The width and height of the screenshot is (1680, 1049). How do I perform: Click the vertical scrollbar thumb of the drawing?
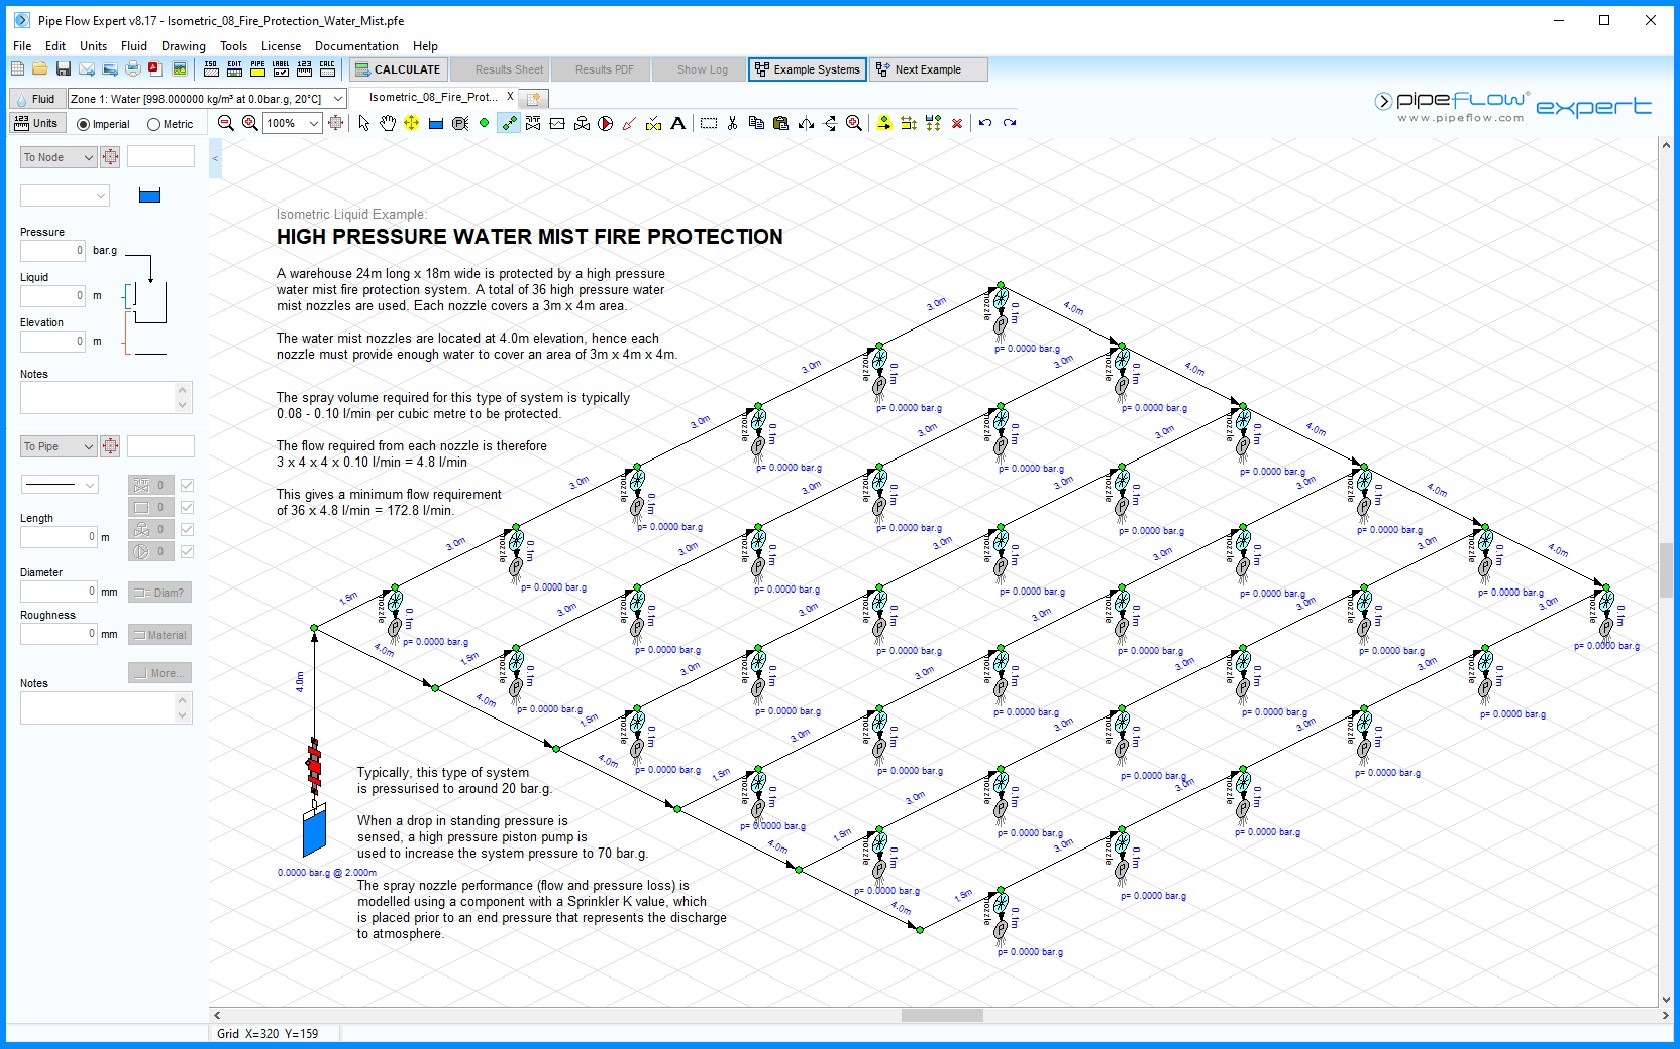tap(1666, 570)
